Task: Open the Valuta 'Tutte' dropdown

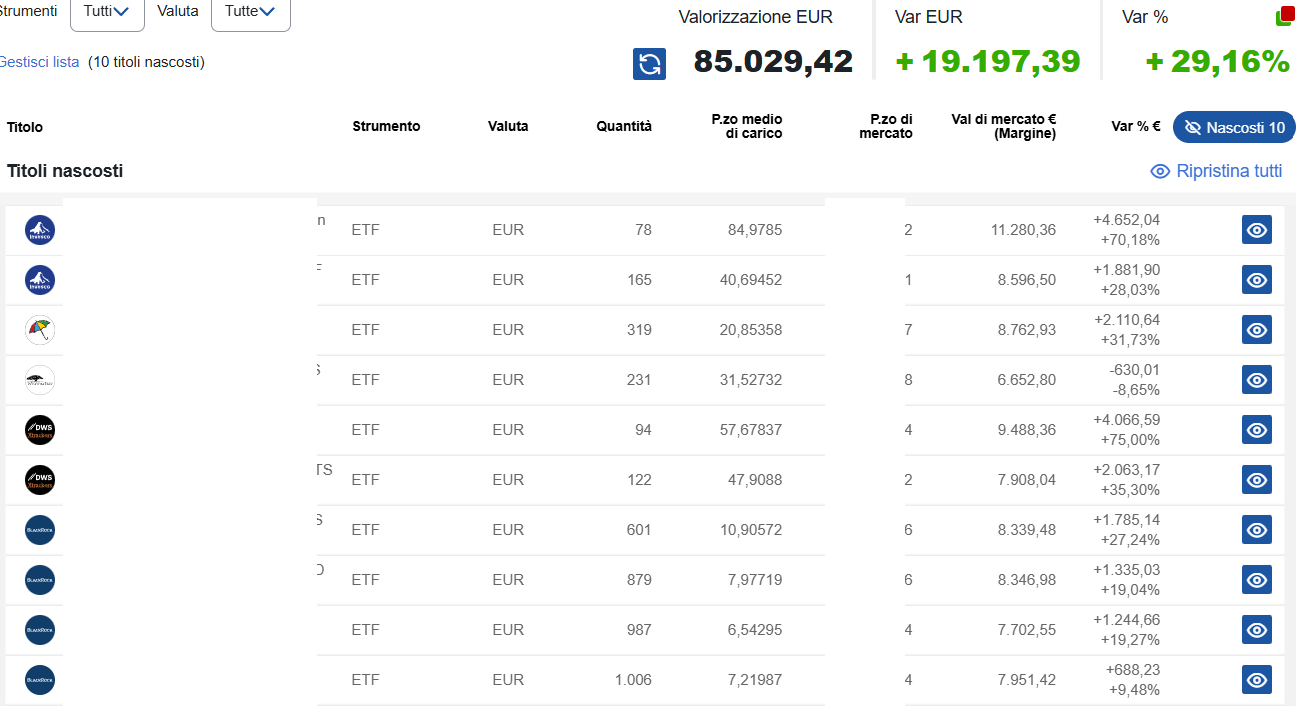Action: [250, 12]
